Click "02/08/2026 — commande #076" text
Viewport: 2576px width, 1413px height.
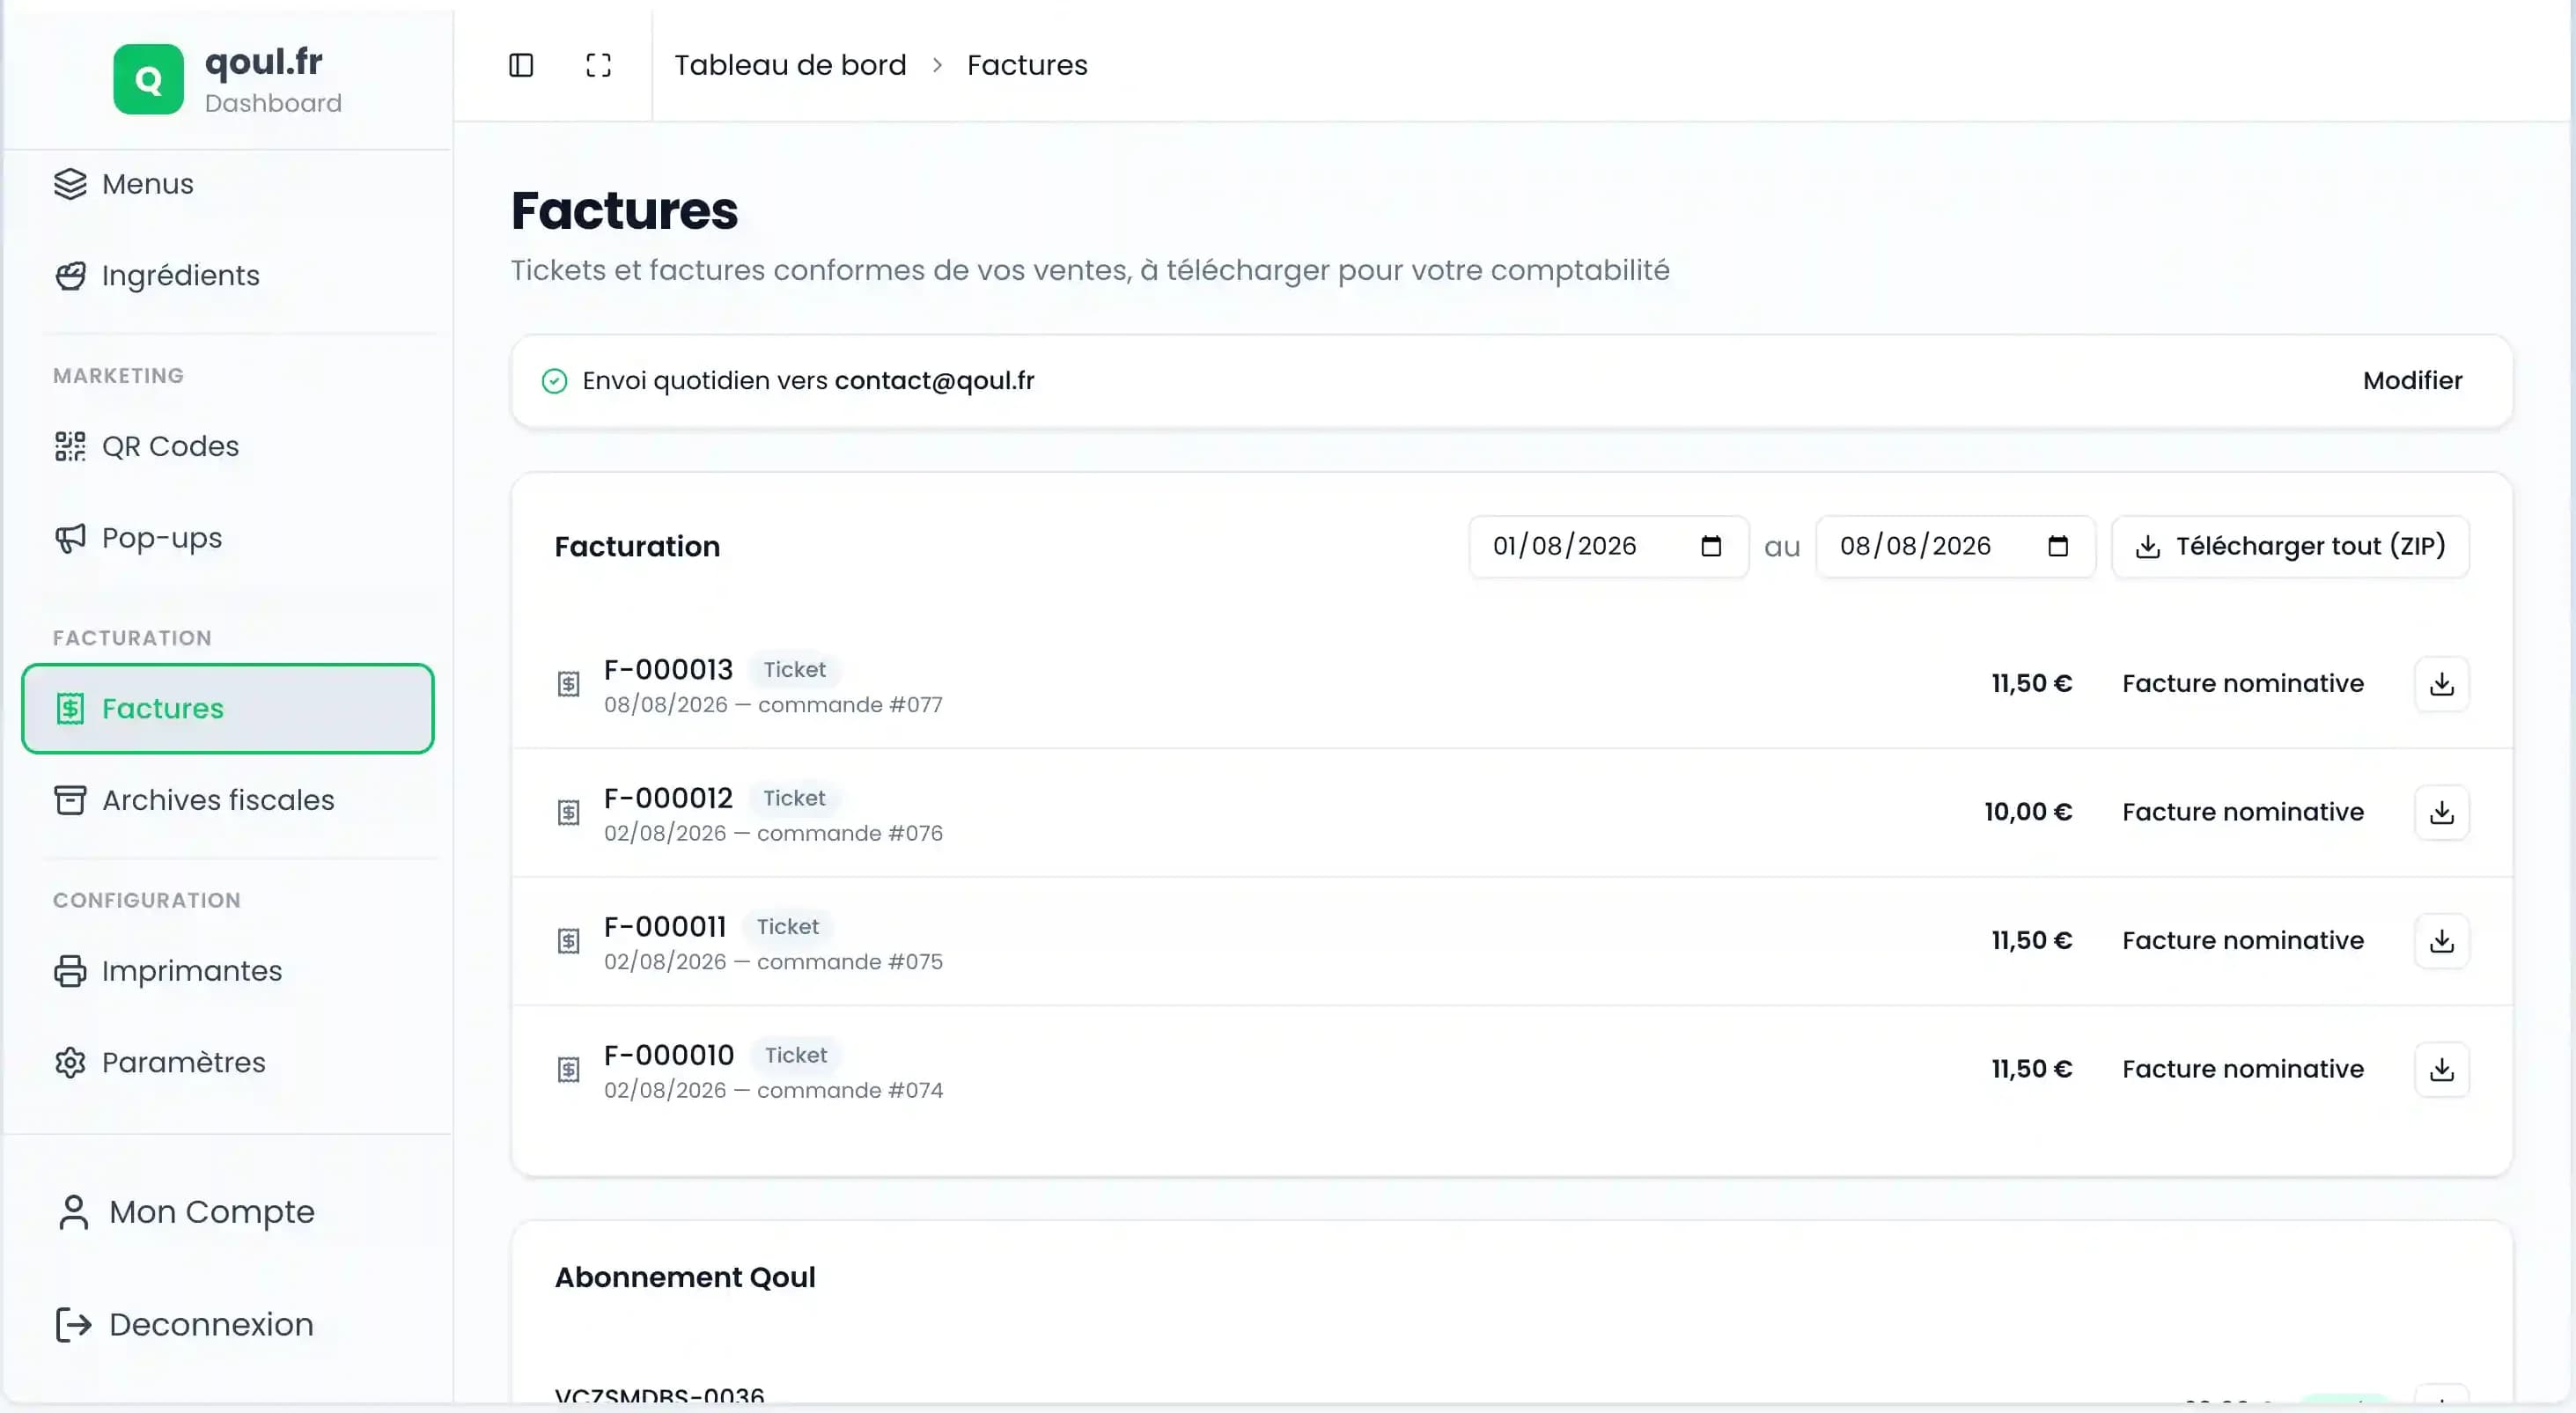point(773,834)
